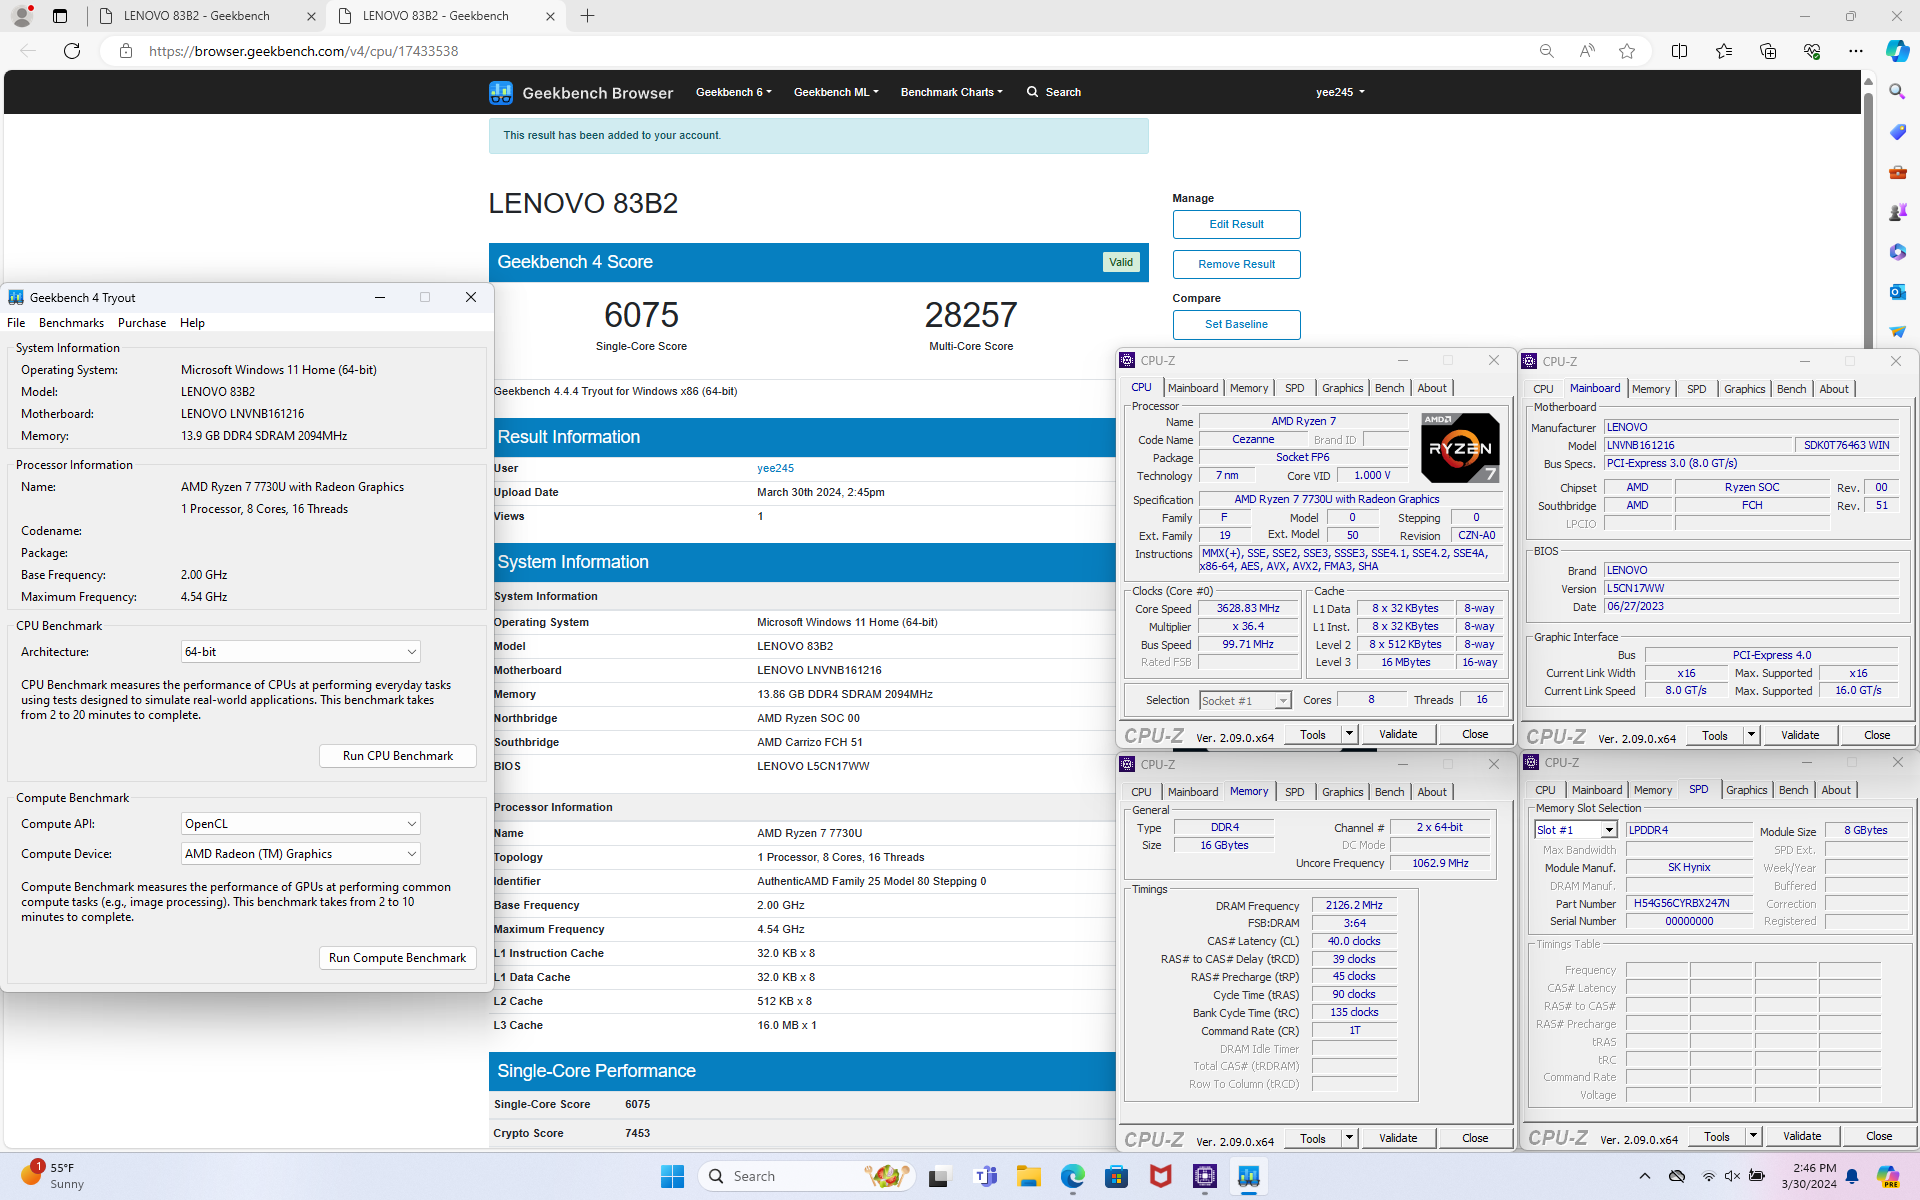Open the File menu in Geekbench 4 Tryout
Screen dimensions: 1920x1200
[16, 323]
